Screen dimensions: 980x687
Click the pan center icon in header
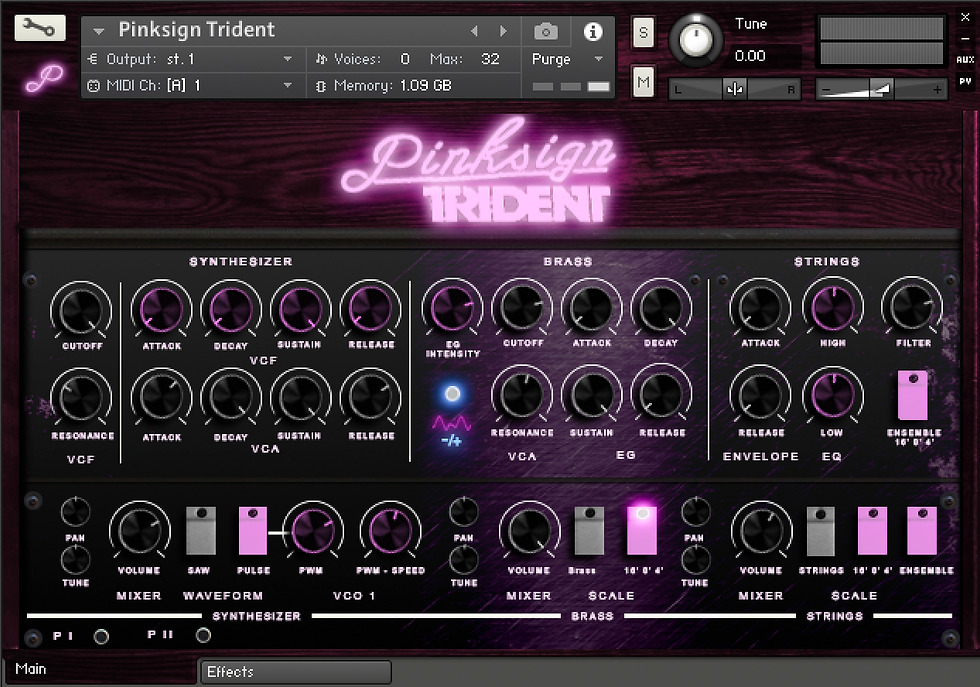(734, 89)
